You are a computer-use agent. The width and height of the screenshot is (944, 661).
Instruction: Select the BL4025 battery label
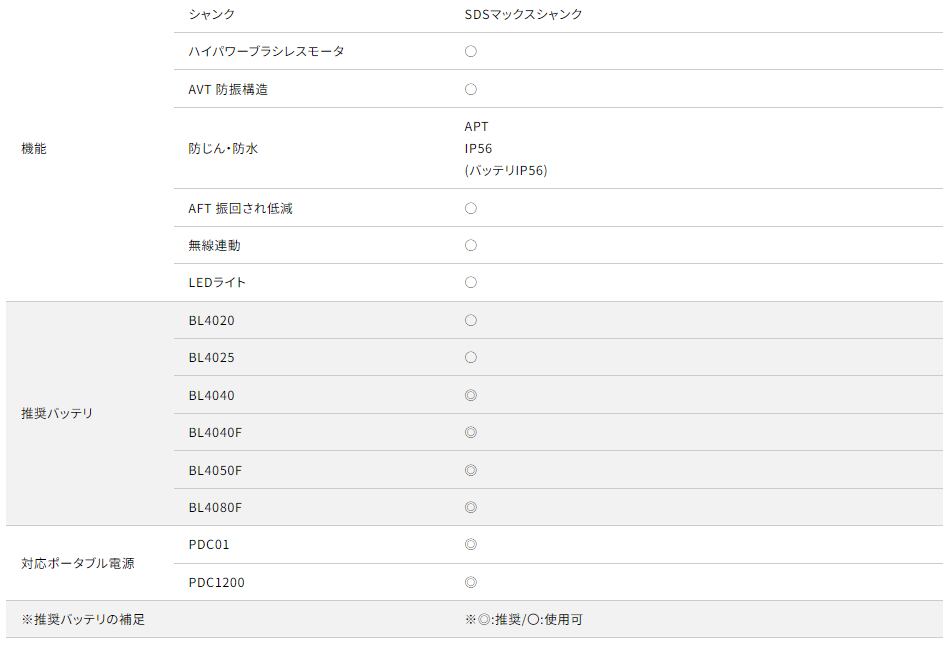pyautogui.click(x=211, y=357)
